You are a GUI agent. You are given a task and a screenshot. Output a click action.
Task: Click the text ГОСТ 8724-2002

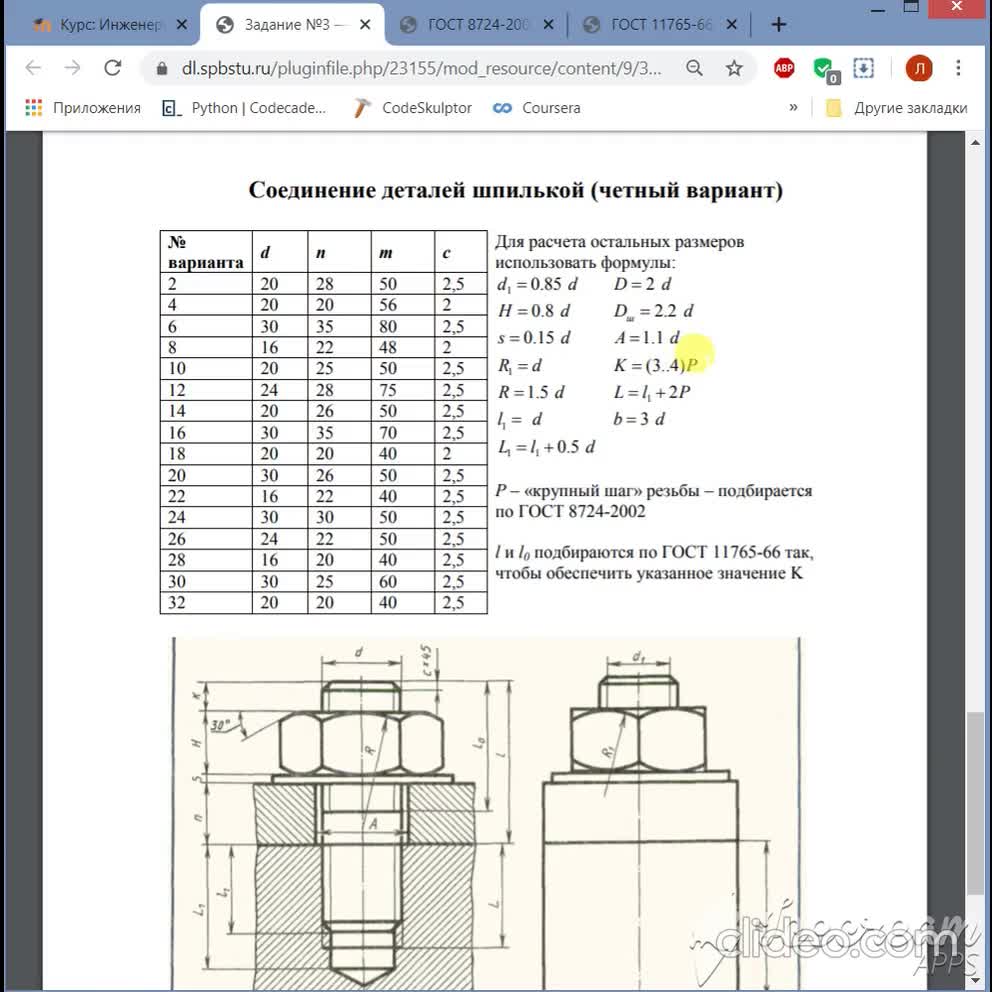pyautogui.click(x=582, y=511)
